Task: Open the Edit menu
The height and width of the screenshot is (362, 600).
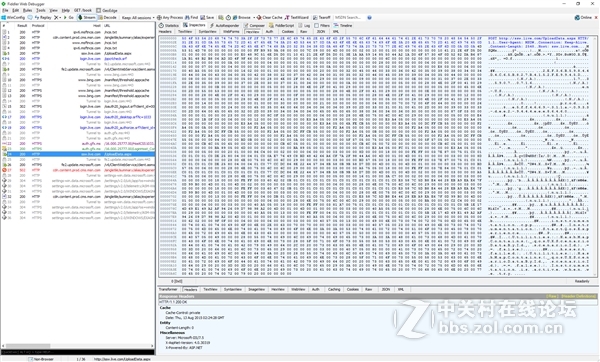Action: [16, 10]
